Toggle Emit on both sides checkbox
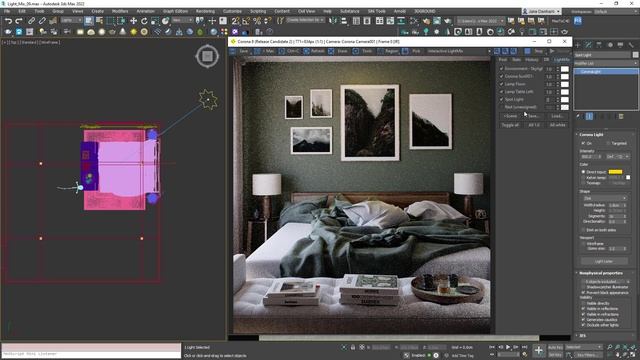The width and height of the screenshot is (640, 360). 583,230
